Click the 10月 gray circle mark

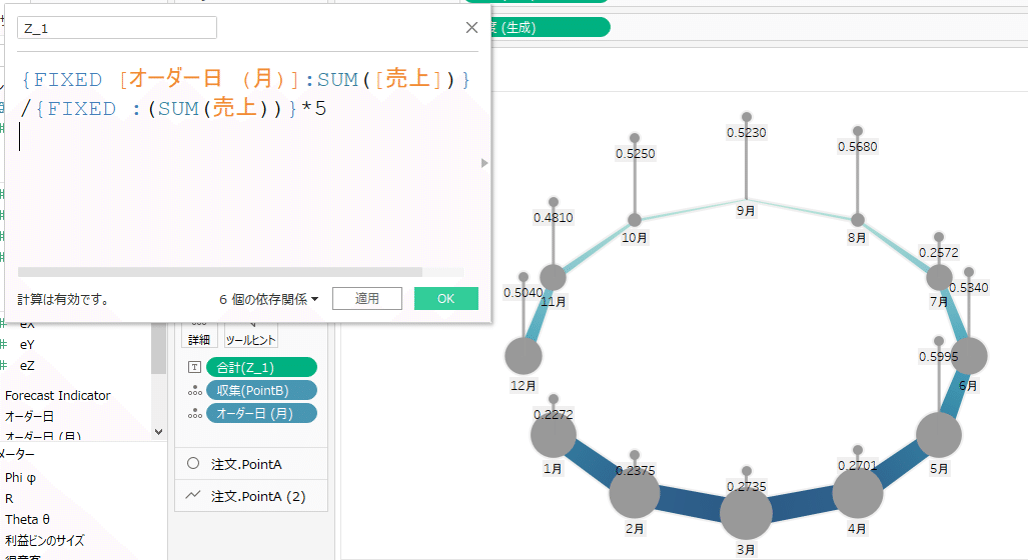point(635,220)
